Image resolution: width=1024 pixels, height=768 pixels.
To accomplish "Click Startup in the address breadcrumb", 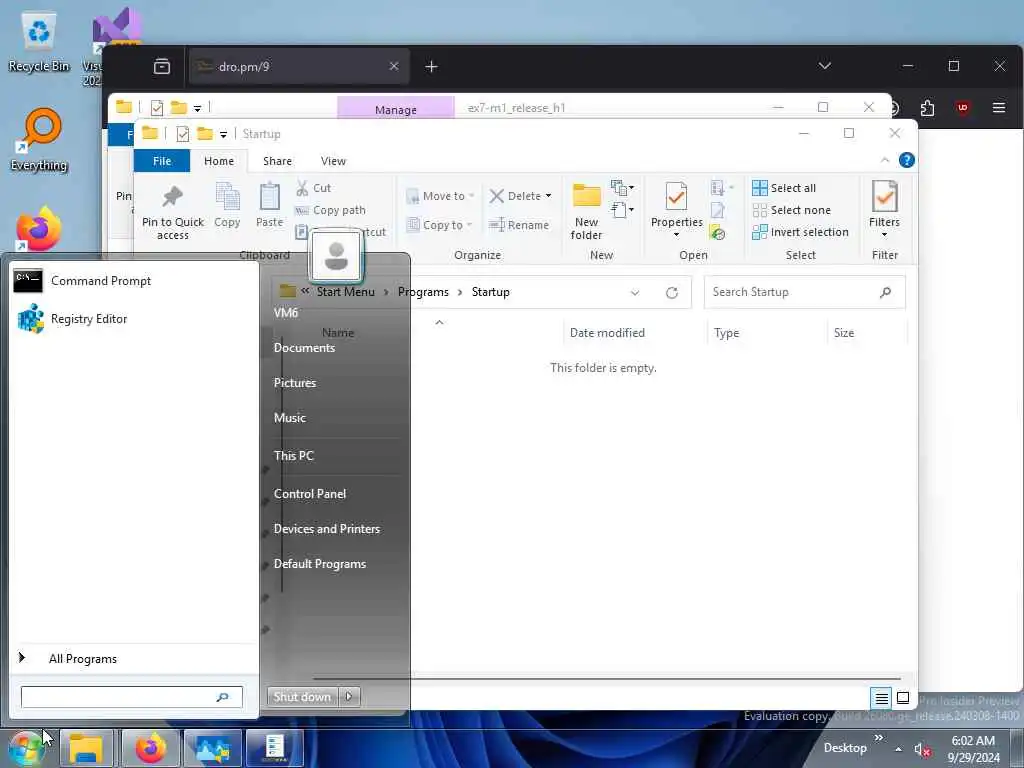I will click(490, 292).
